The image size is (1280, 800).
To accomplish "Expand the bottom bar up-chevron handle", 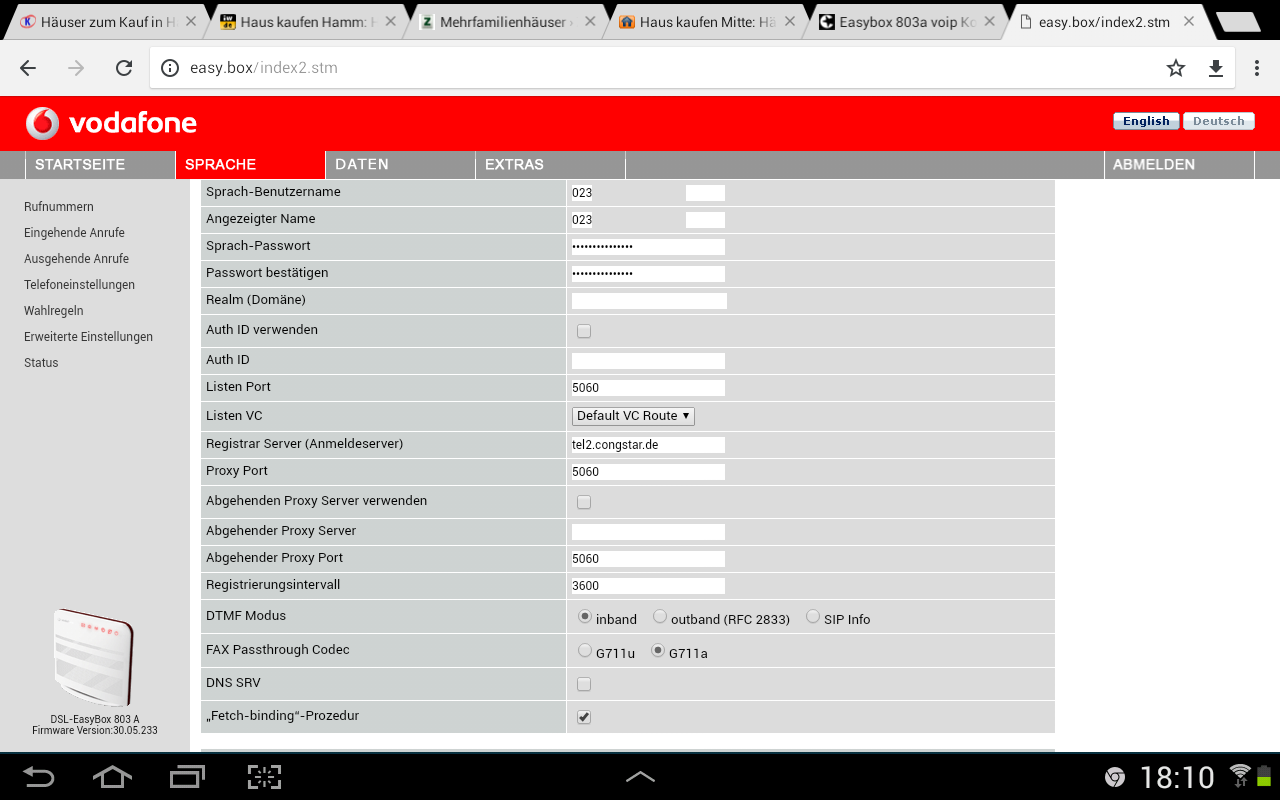I will coord(640,777).
